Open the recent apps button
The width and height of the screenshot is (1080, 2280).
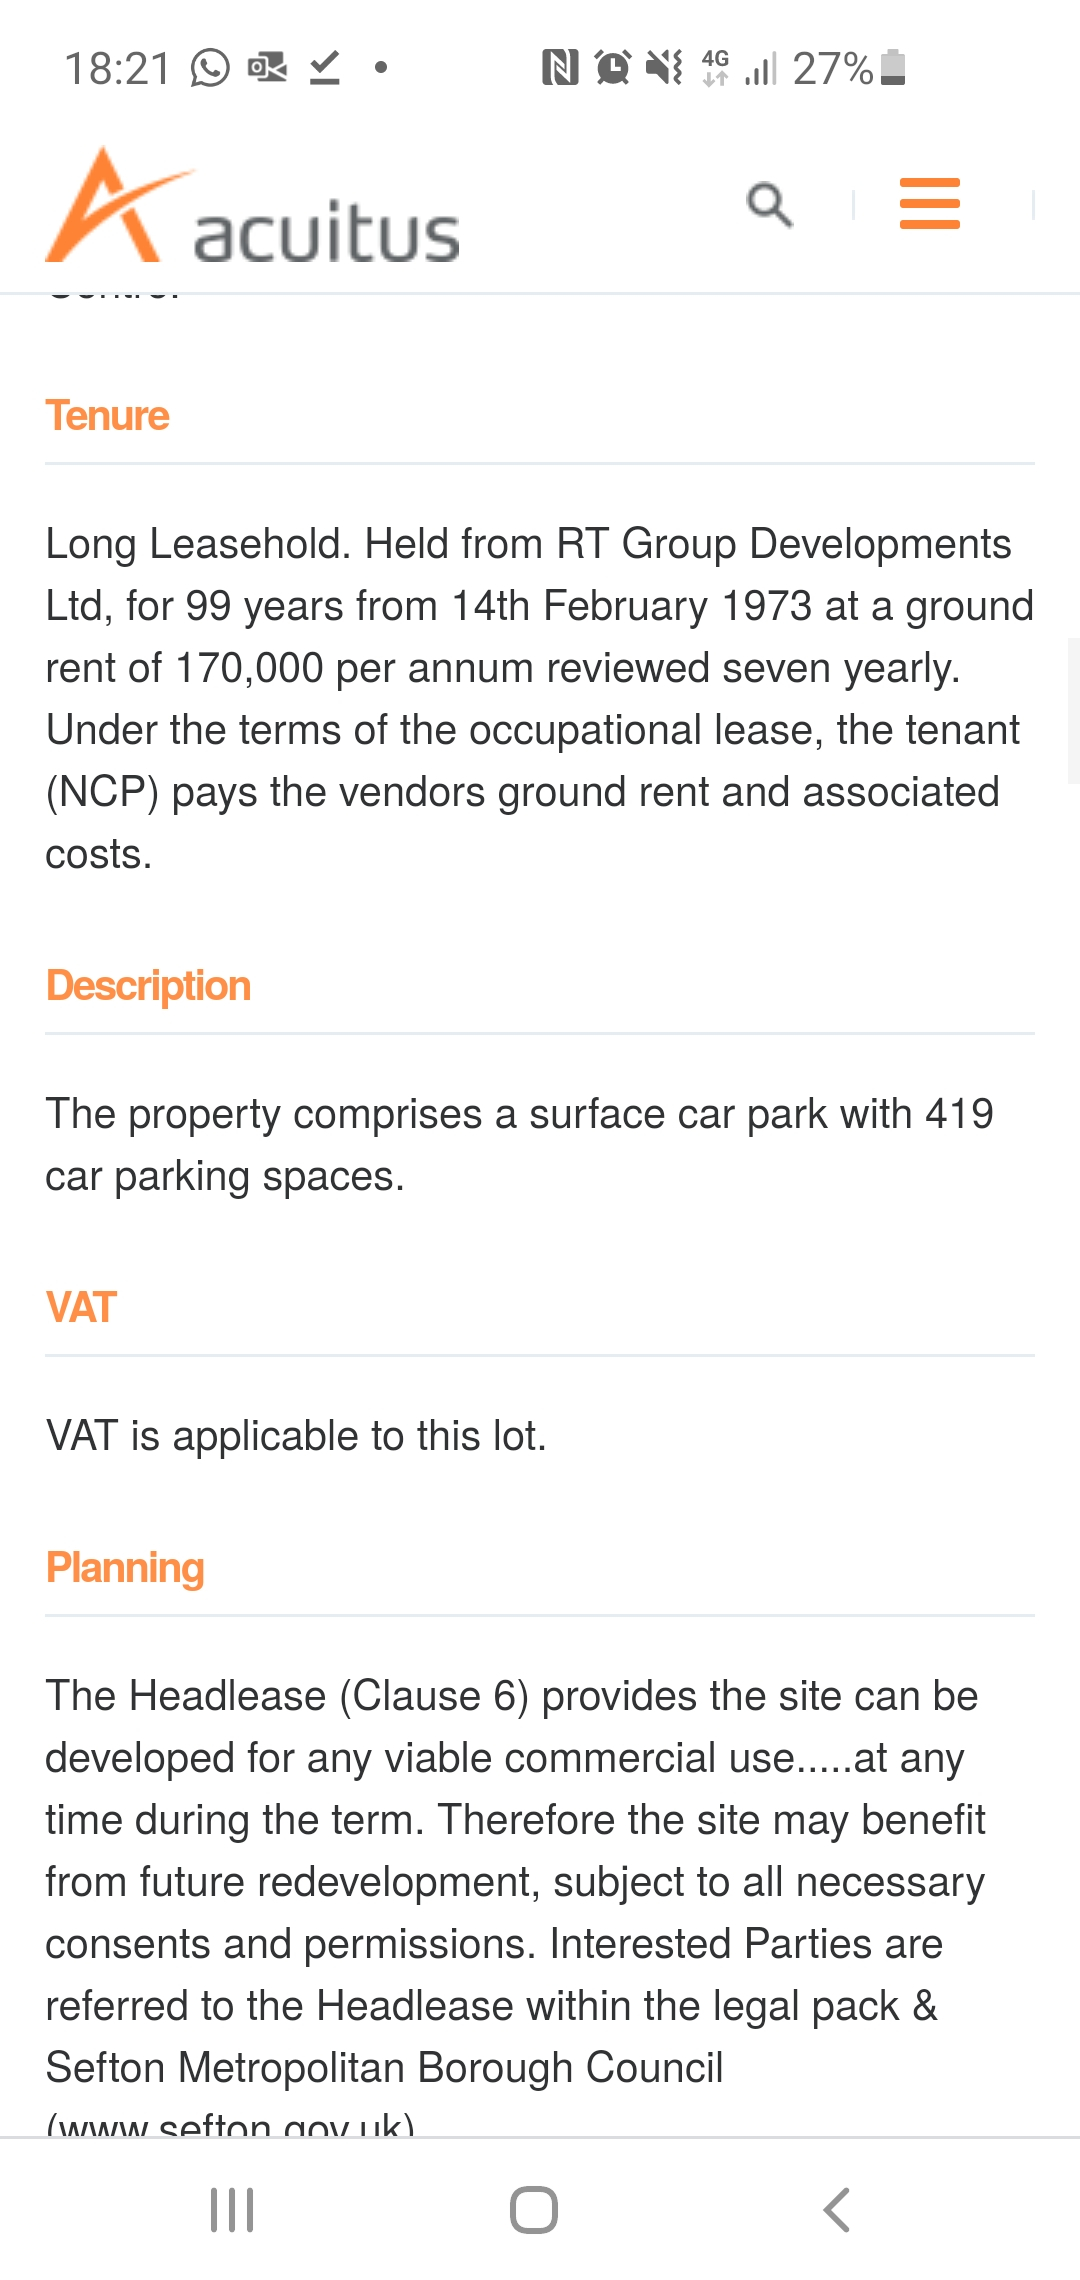[x=232, y=2210]
